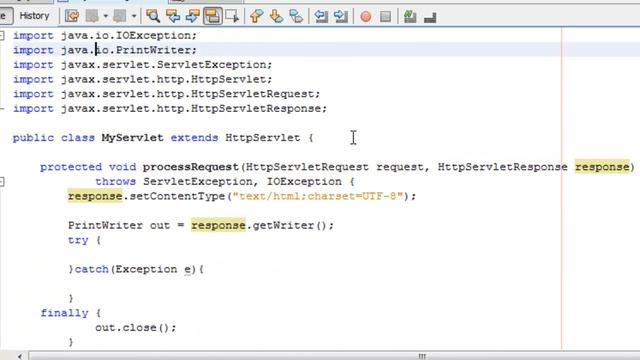
Task: Collapse the imports code fold marker
Action: tap(2, 36)
